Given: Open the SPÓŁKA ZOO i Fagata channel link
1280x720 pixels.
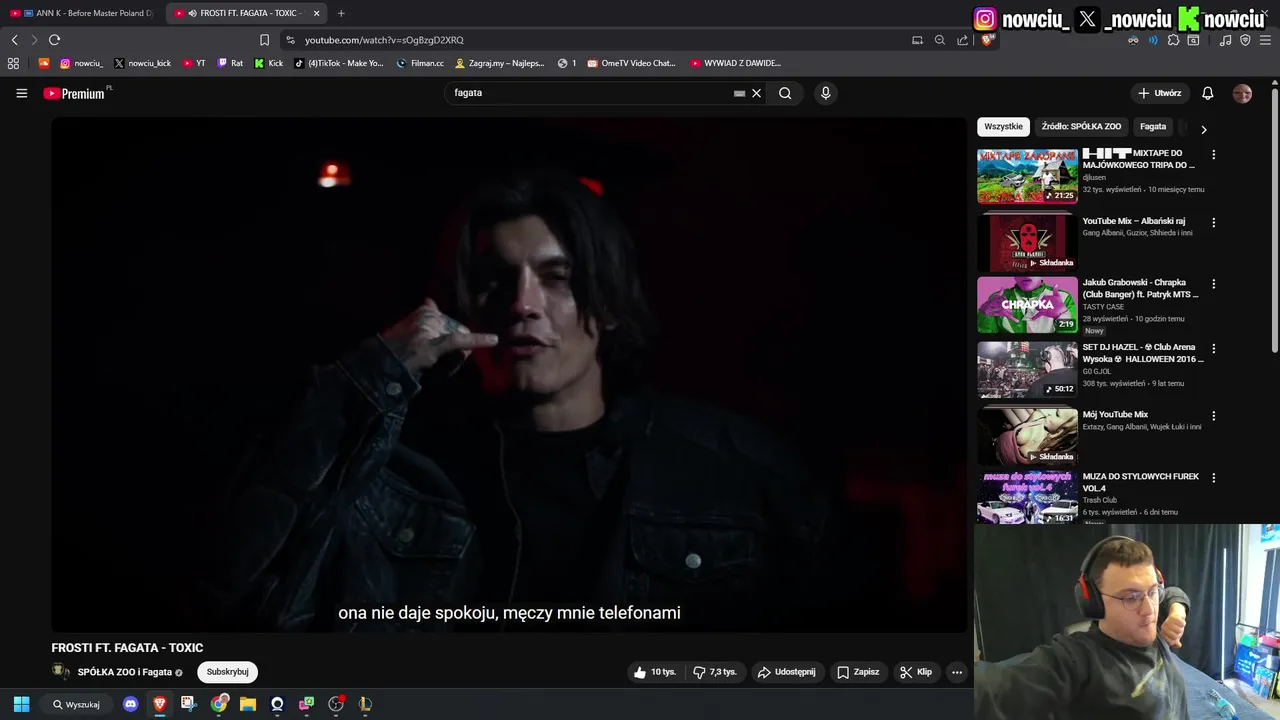Looking at the screenshot, I should click(125, 672).
